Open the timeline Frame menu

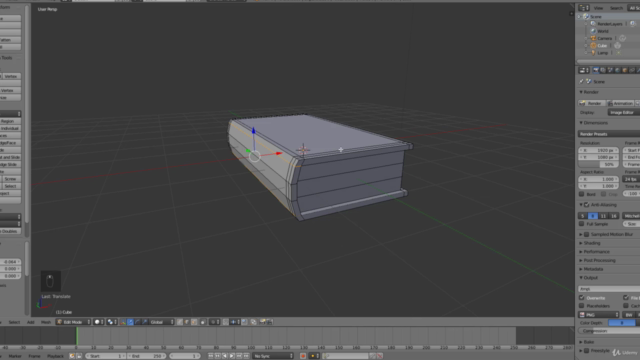[34, 356]
